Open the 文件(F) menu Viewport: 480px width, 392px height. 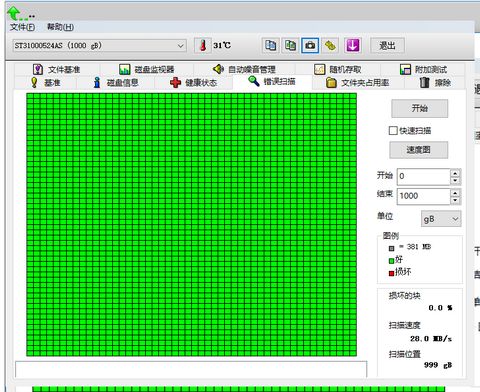click(22, 27)
